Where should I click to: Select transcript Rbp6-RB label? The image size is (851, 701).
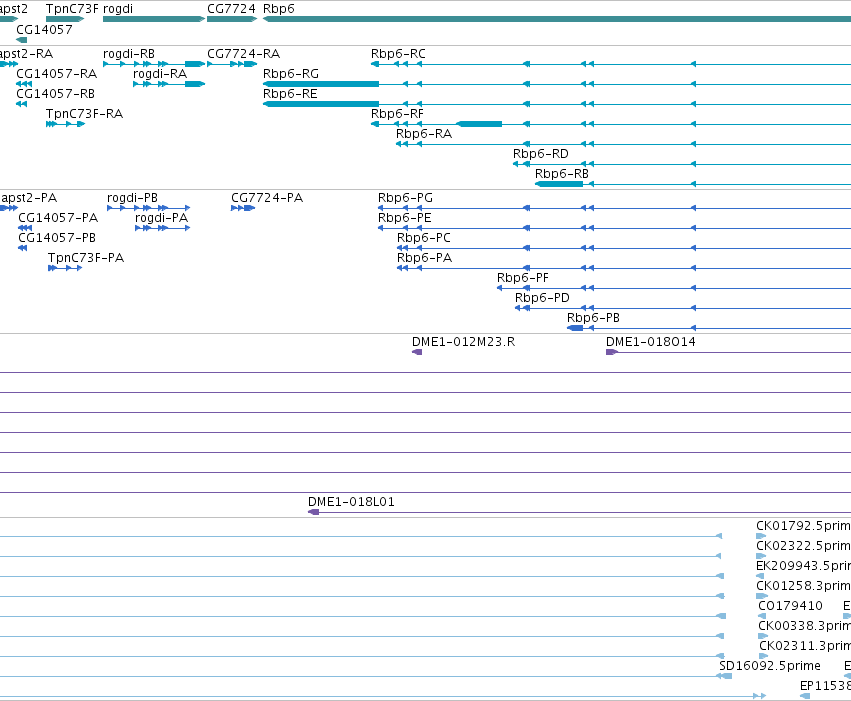pyautogui.click(x=562, y=174)
